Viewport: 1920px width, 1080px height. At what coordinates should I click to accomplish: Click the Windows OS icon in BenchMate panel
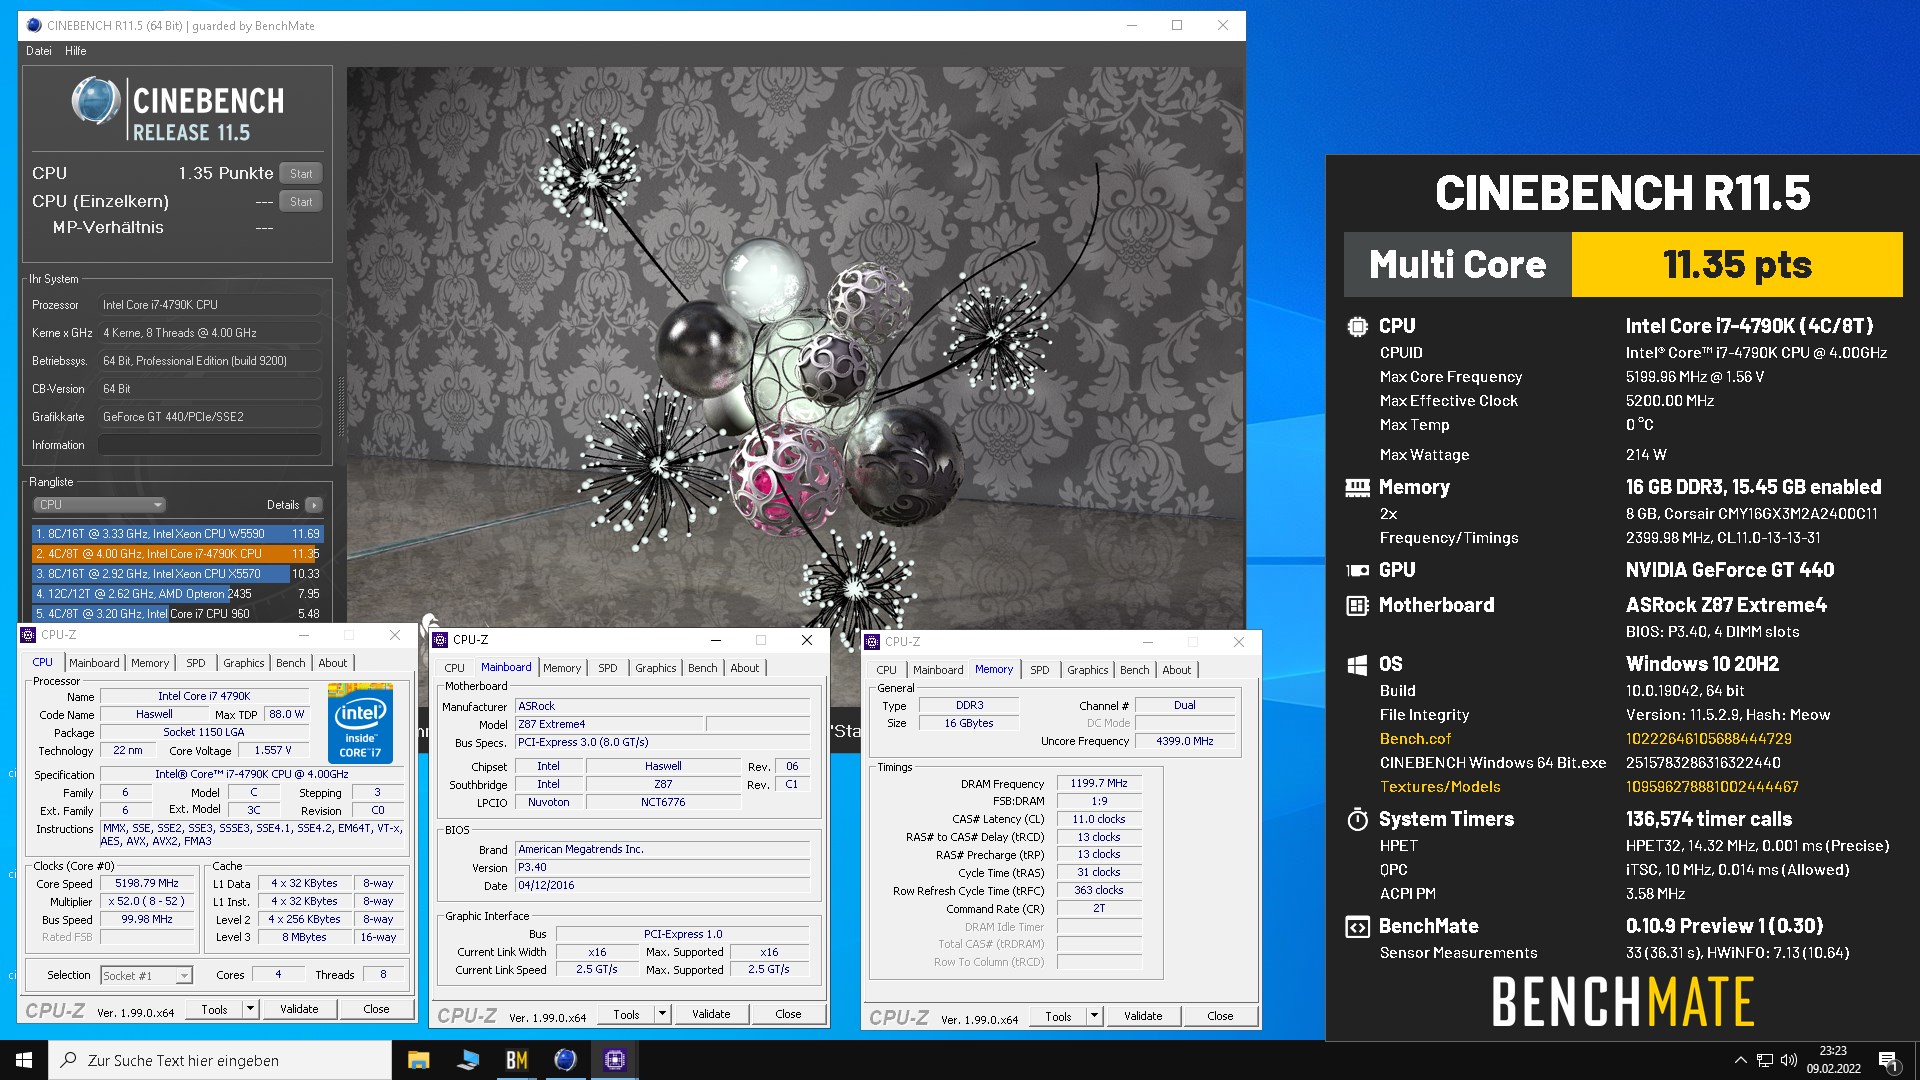pyautogui.click(x=1357, y=664)
